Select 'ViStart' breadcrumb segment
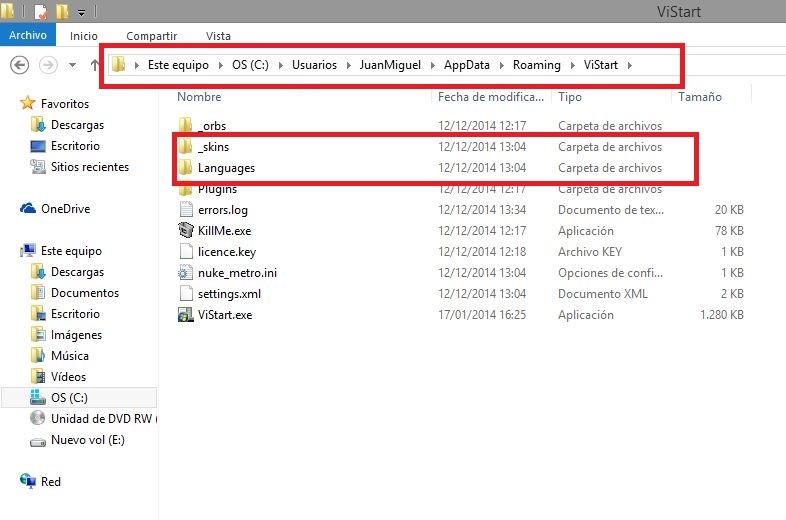Viewport: 786px width, 520px height. click(601, 65)
